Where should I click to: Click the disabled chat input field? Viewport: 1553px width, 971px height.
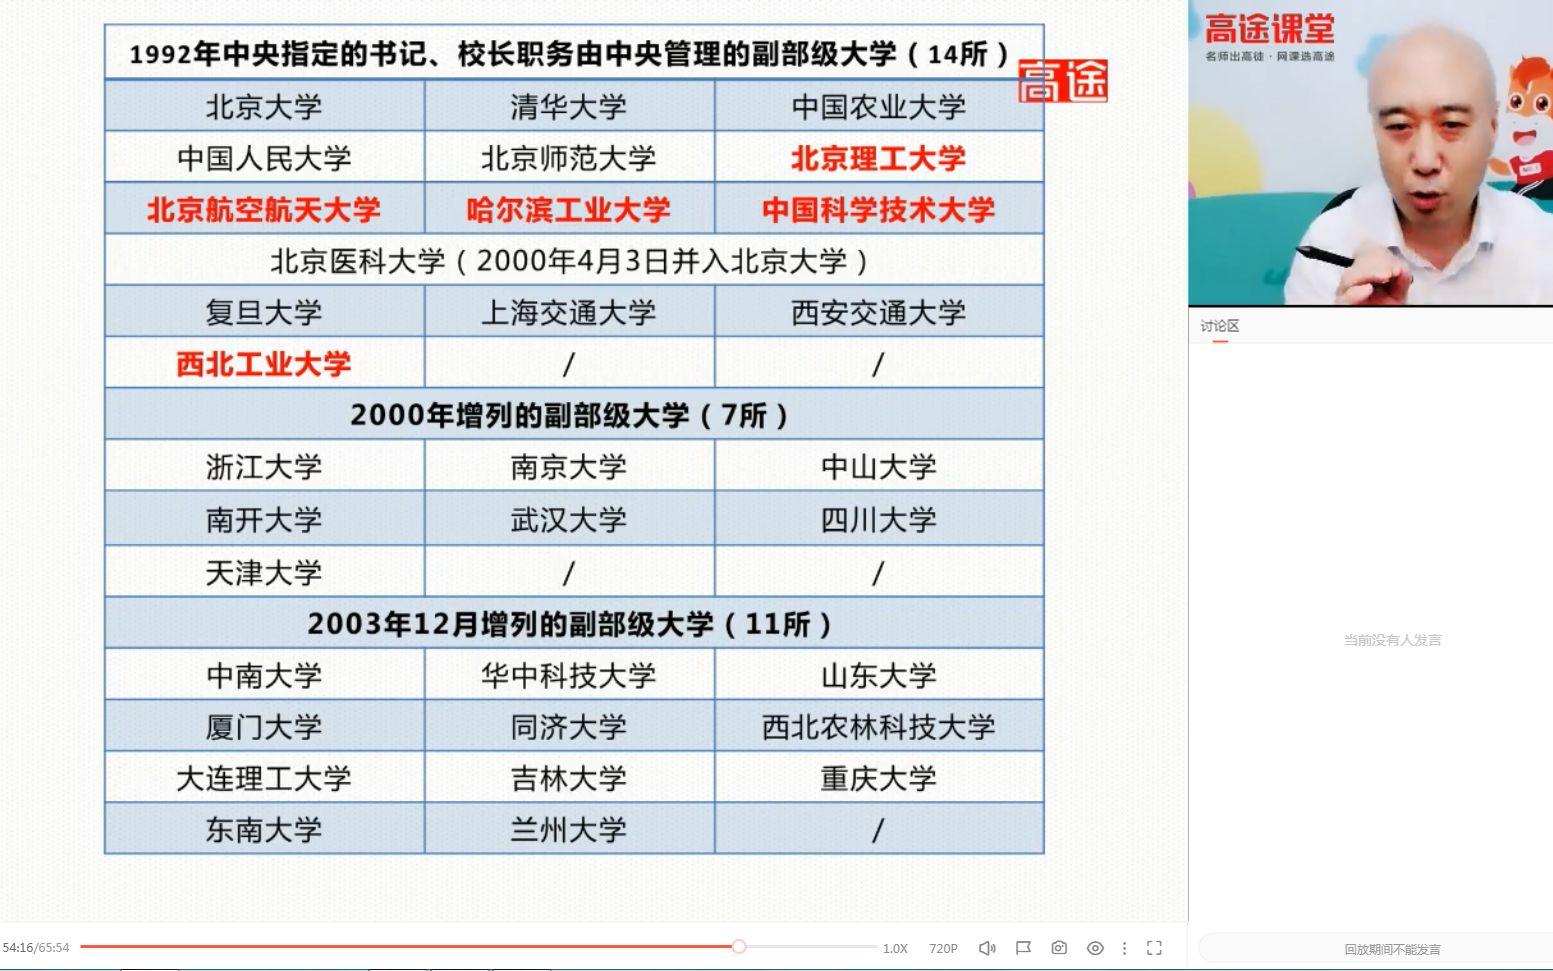pos(1376,949)
